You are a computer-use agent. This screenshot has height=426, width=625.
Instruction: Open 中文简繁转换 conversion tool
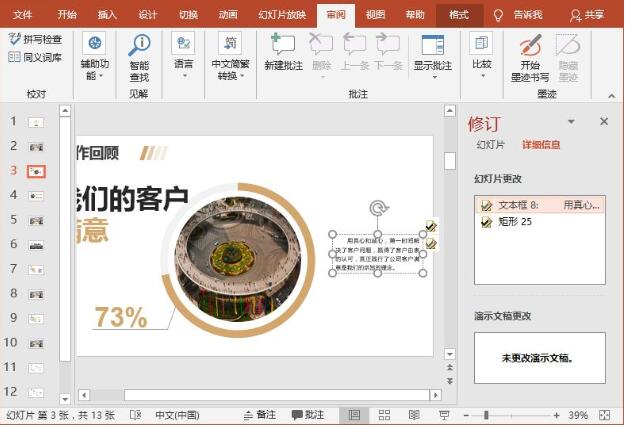tap(230, 56)
